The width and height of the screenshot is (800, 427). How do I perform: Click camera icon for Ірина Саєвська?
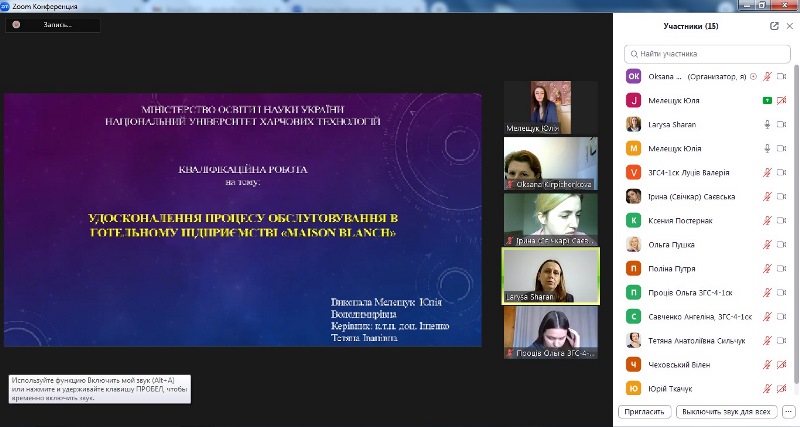pyautogui.click(x=781, y=196)
